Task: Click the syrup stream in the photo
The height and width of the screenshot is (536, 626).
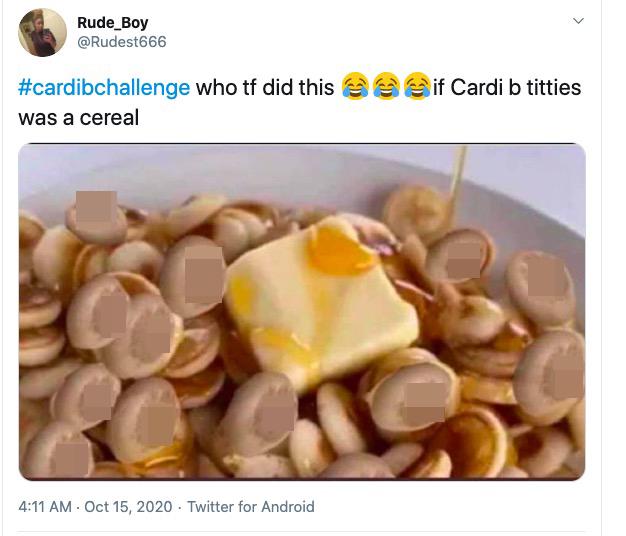Action: pyautogui.click(x=457, y=180)
